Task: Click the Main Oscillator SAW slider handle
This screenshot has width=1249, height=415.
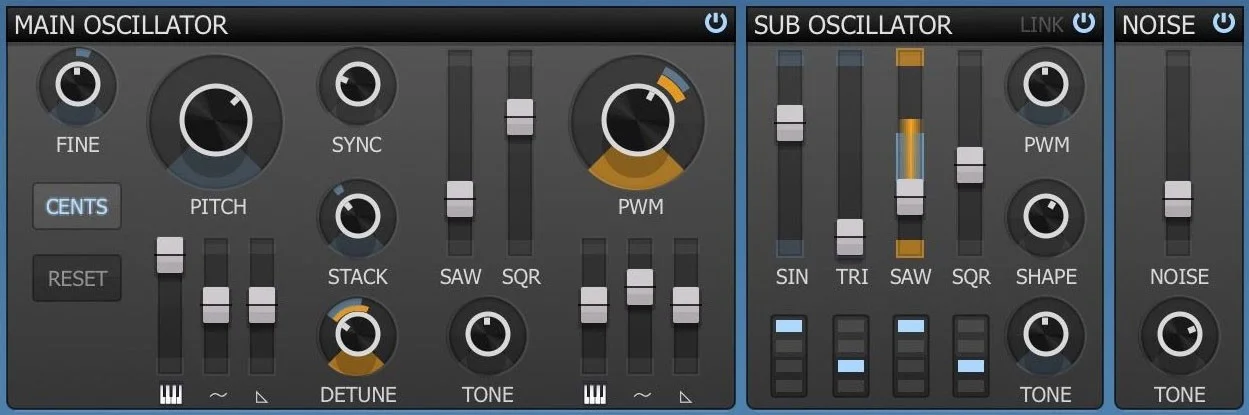Action: click(460, 199)
